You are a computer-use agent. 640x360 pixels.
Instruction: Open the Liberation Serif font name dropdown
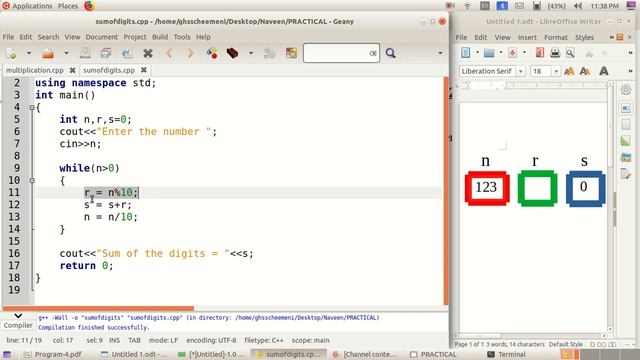(520, 71)
